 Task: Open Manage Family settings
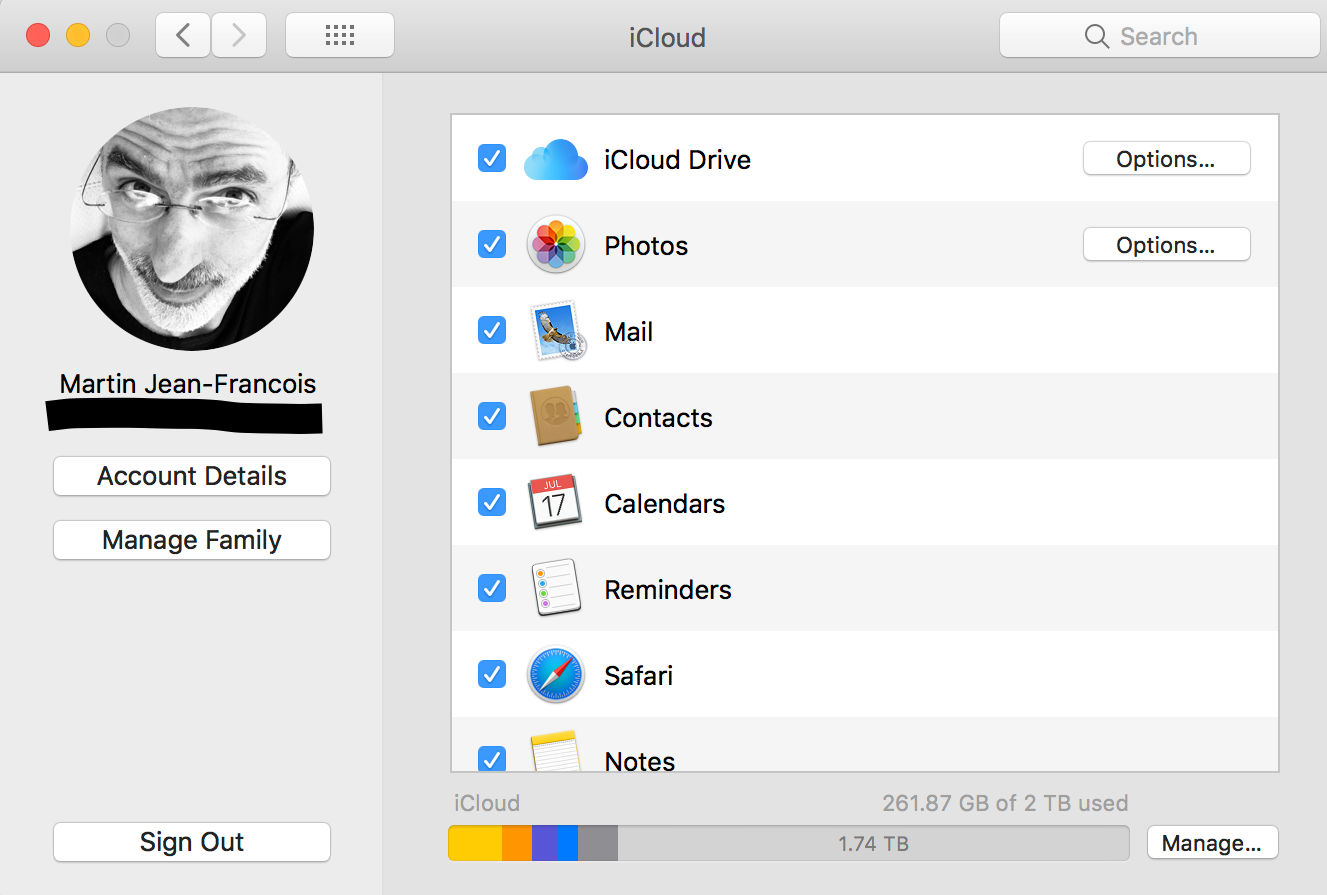(x=192, y=540)
